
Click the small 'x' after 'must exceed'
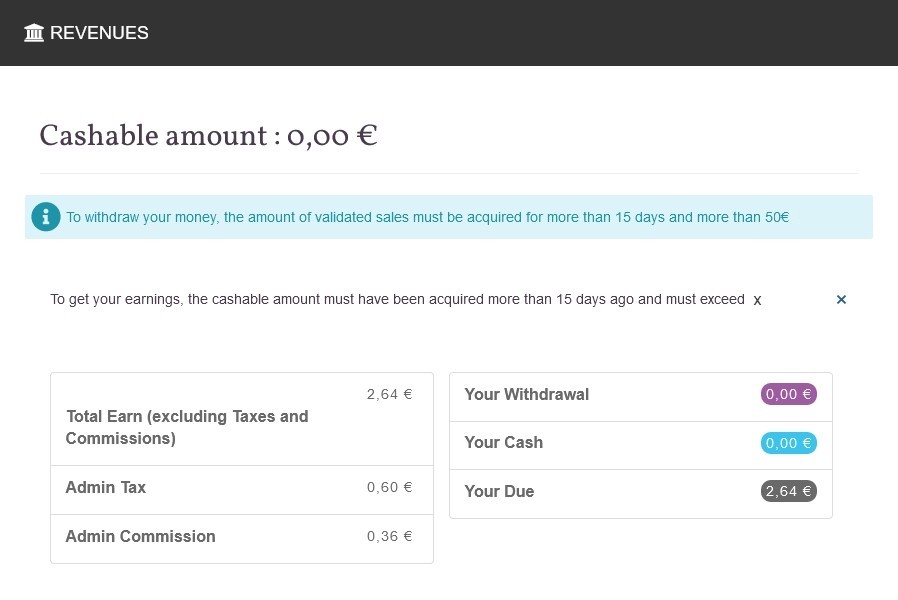757,300
